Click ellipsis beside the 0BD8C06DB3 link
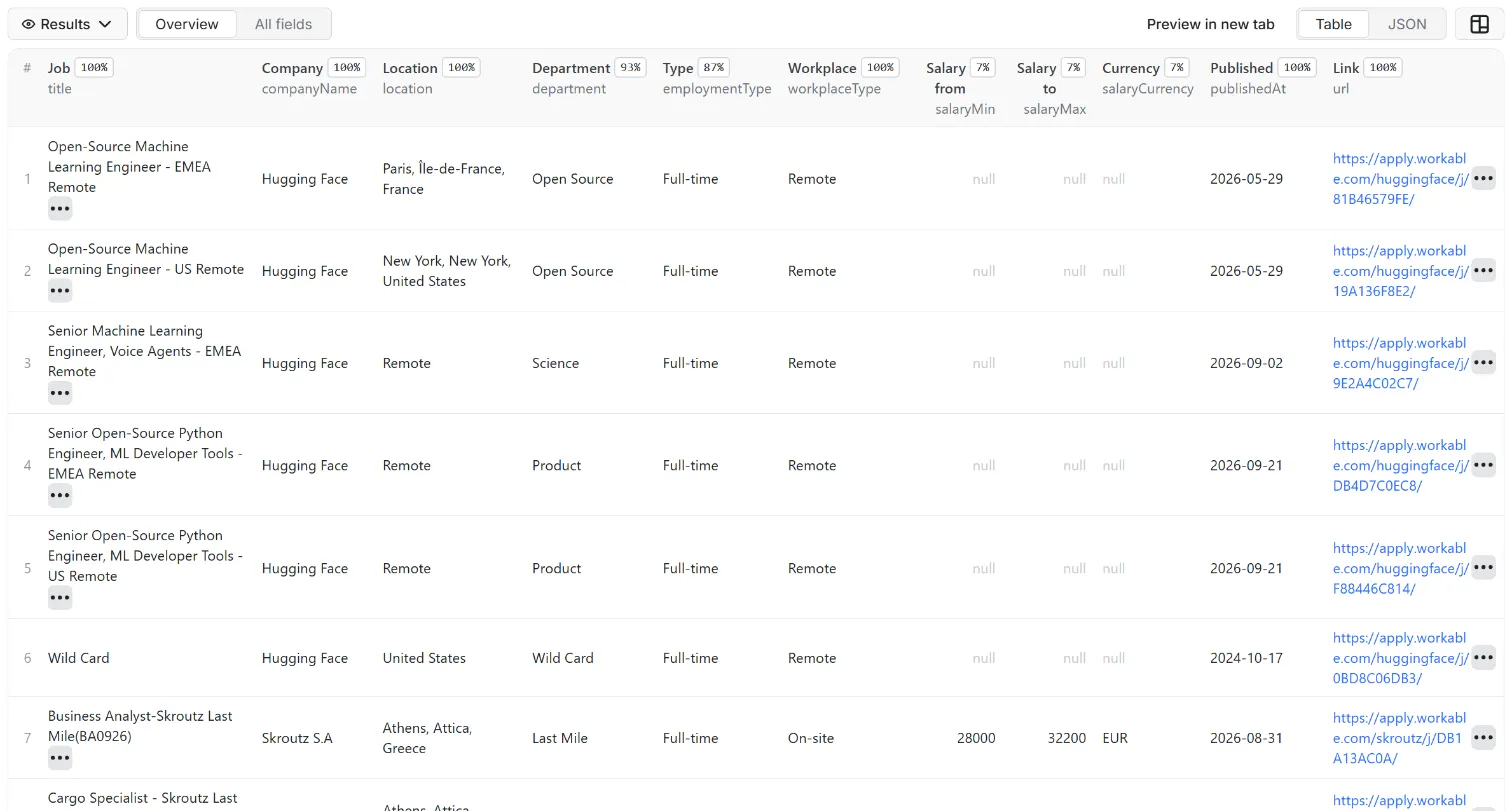Screen dimensions: 1512x811 [x=1484, y=658]
